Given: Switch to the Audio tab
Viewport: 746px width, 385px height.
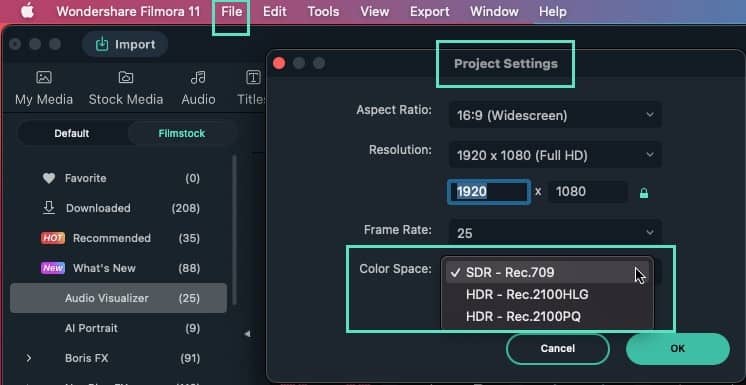Looking at the screenshot, I should [x=198, y=88].
